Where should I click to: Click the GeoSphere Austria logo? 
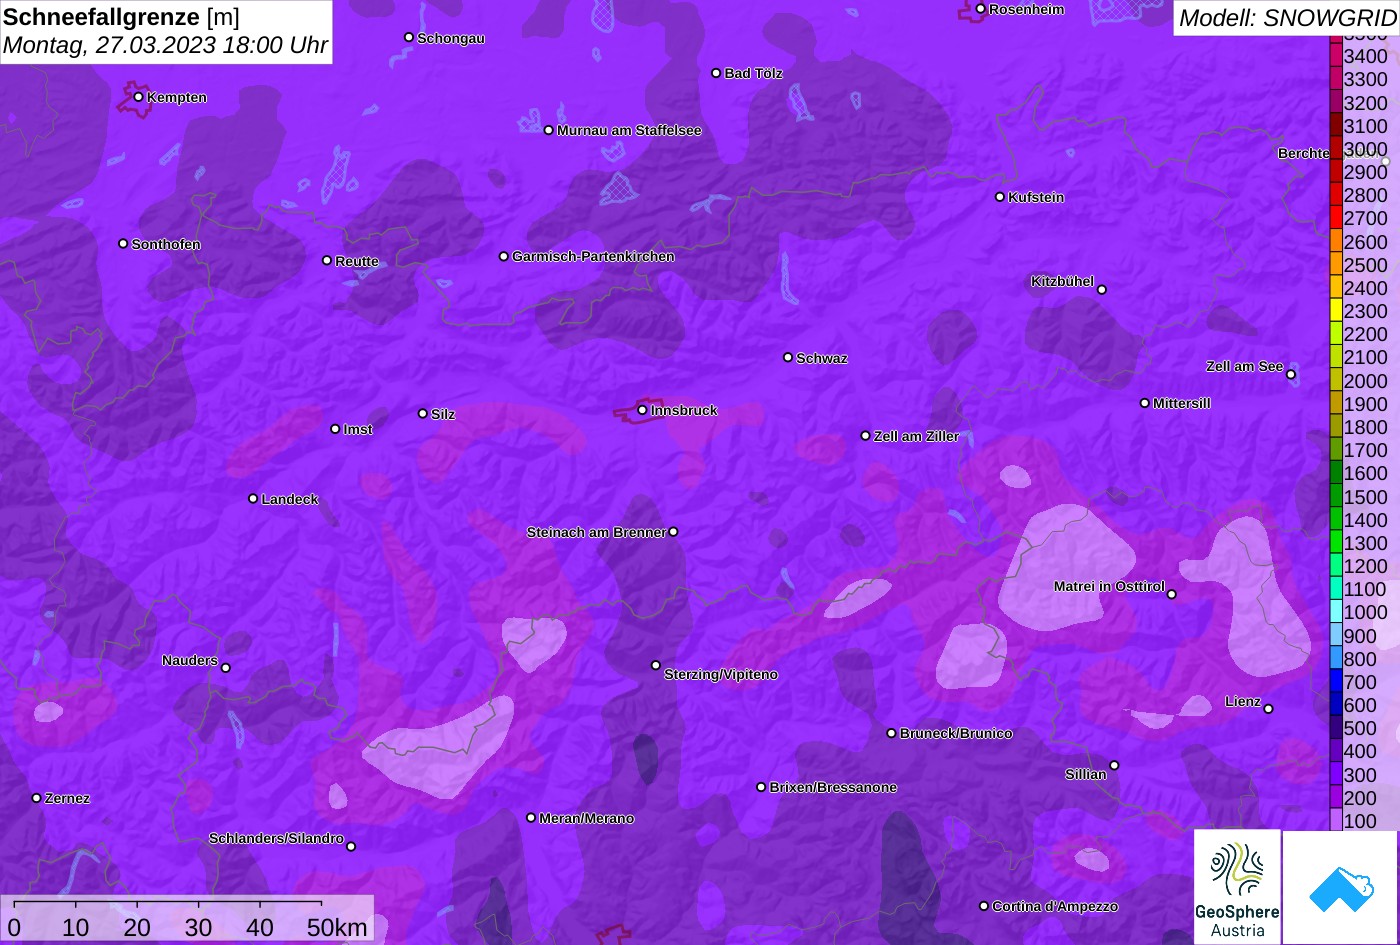(1237, 886)
